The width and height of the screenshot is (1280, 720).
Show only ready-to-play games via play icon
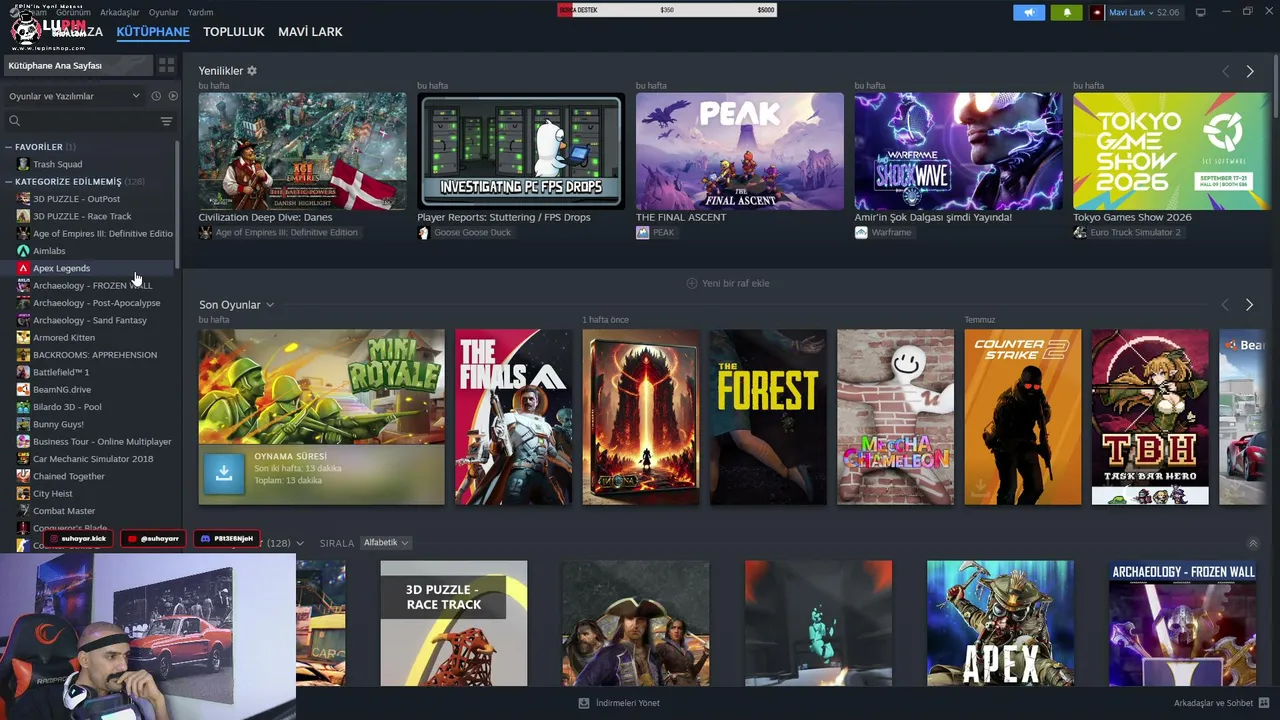pos(173,96)
